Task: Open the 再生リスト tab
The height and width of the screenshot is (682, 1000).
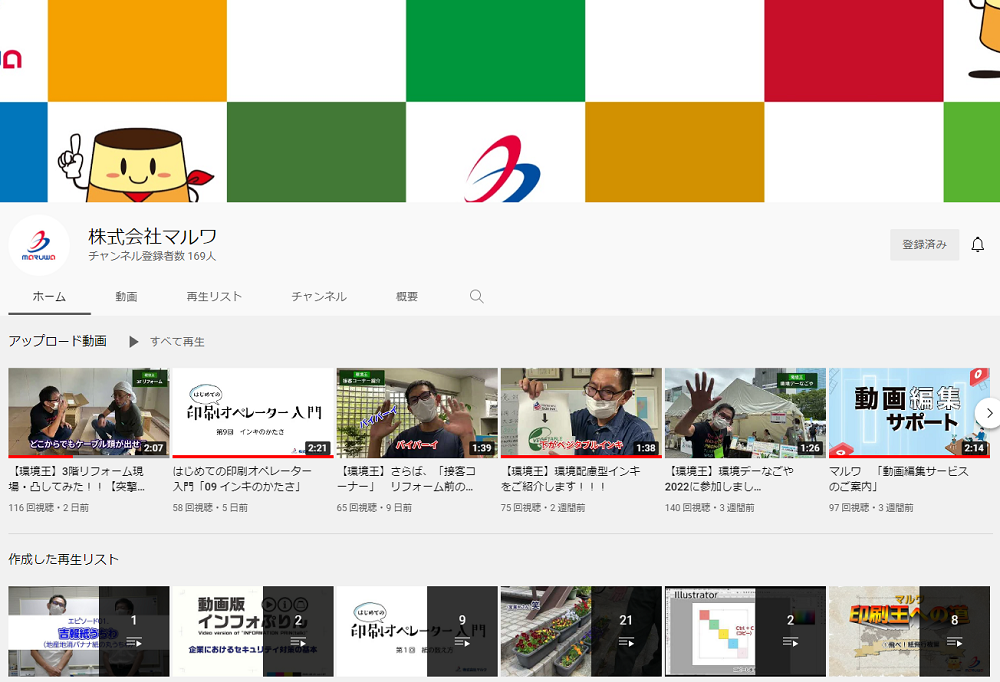Action: tap(214, 297)
